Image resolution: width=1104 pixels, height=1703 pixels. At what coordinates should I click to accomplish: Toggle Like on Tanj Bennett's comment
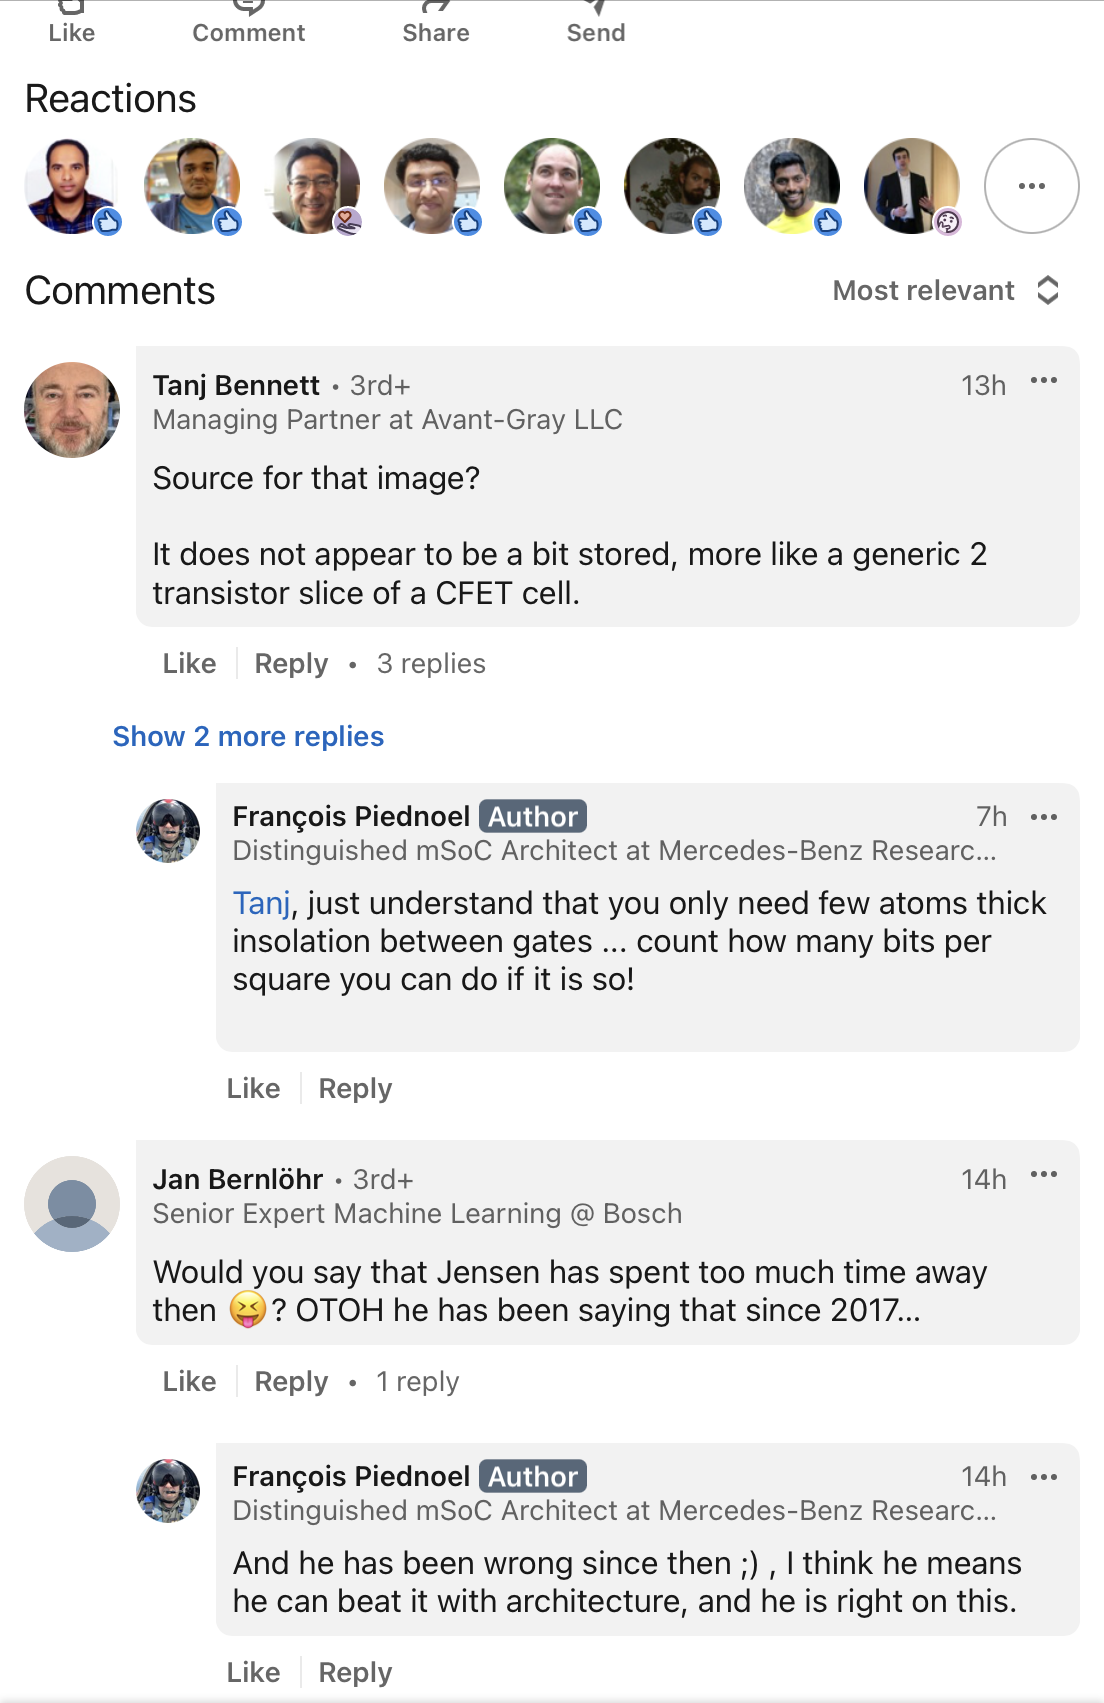click(x=189, y=664)
